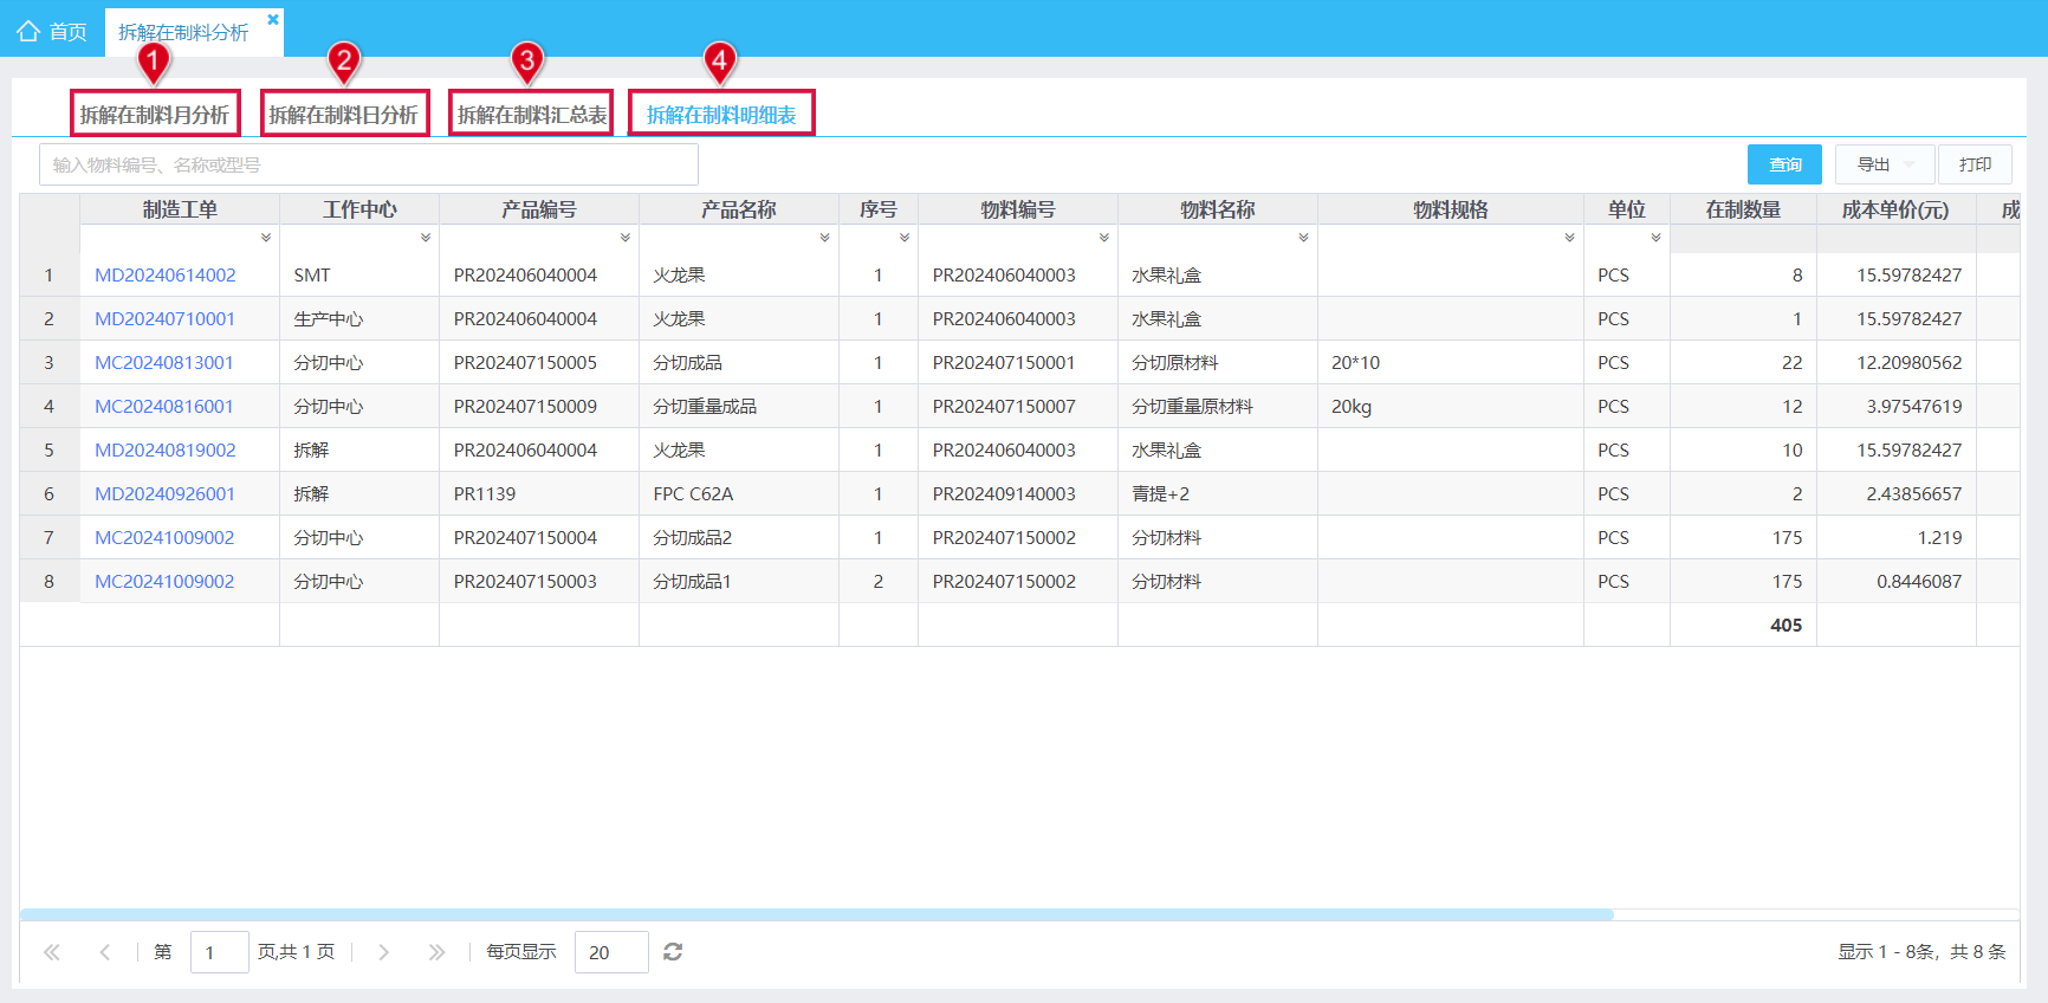Open work order MC20240813001 link
This screenshot has width=2048, height=1003.
pyautogui.click(x=164, y=363)
